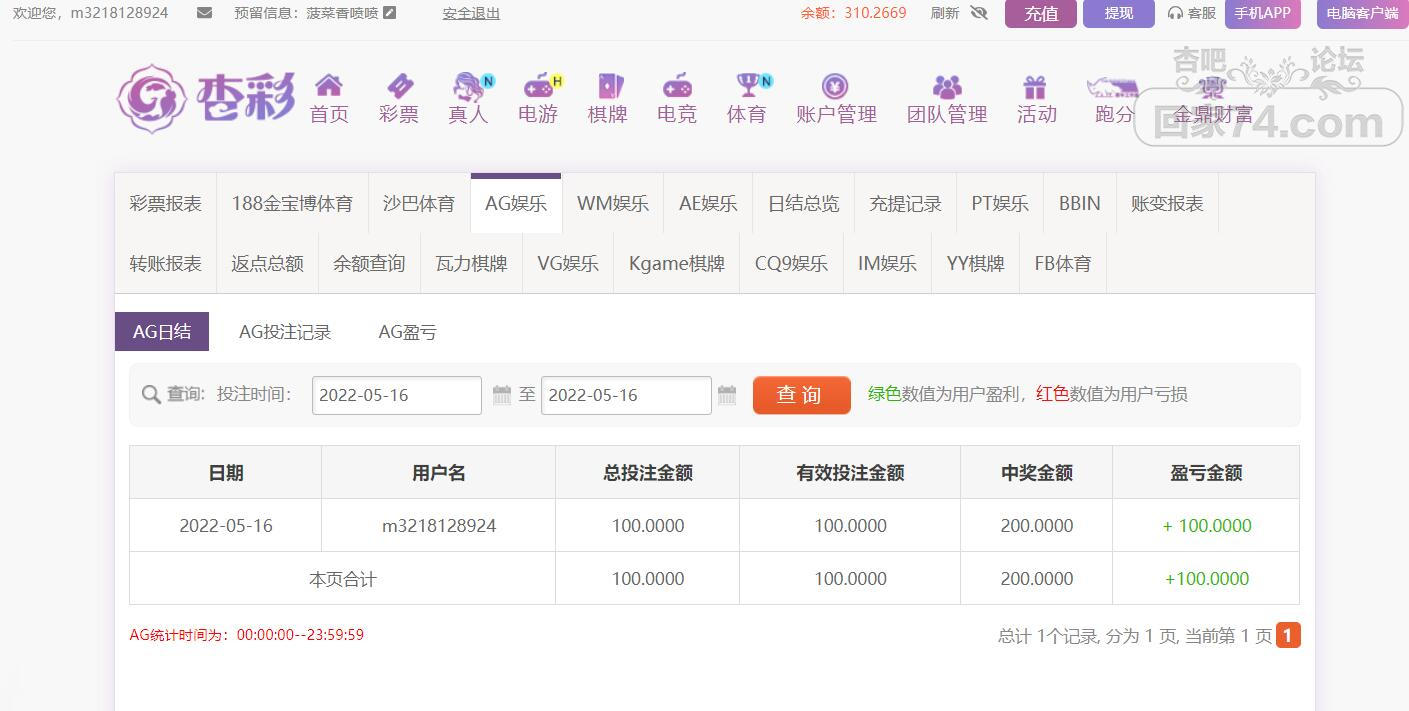This screenshot has height=711, width=1409.
Task: Open 彩票 lottery ticket icon
Action: pos(399,86)
